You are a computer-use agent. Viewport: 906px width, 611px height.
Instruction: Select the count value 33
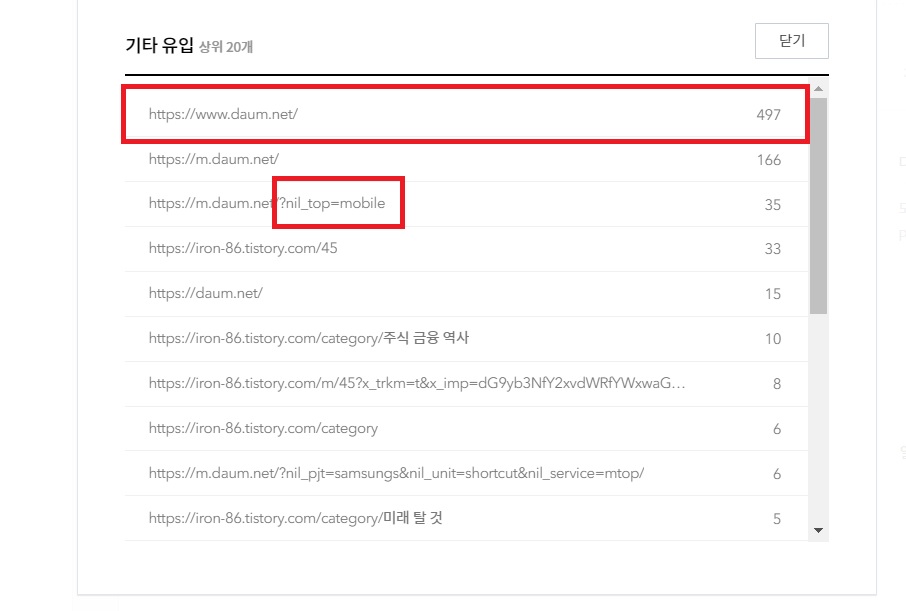tap(773, 249)
